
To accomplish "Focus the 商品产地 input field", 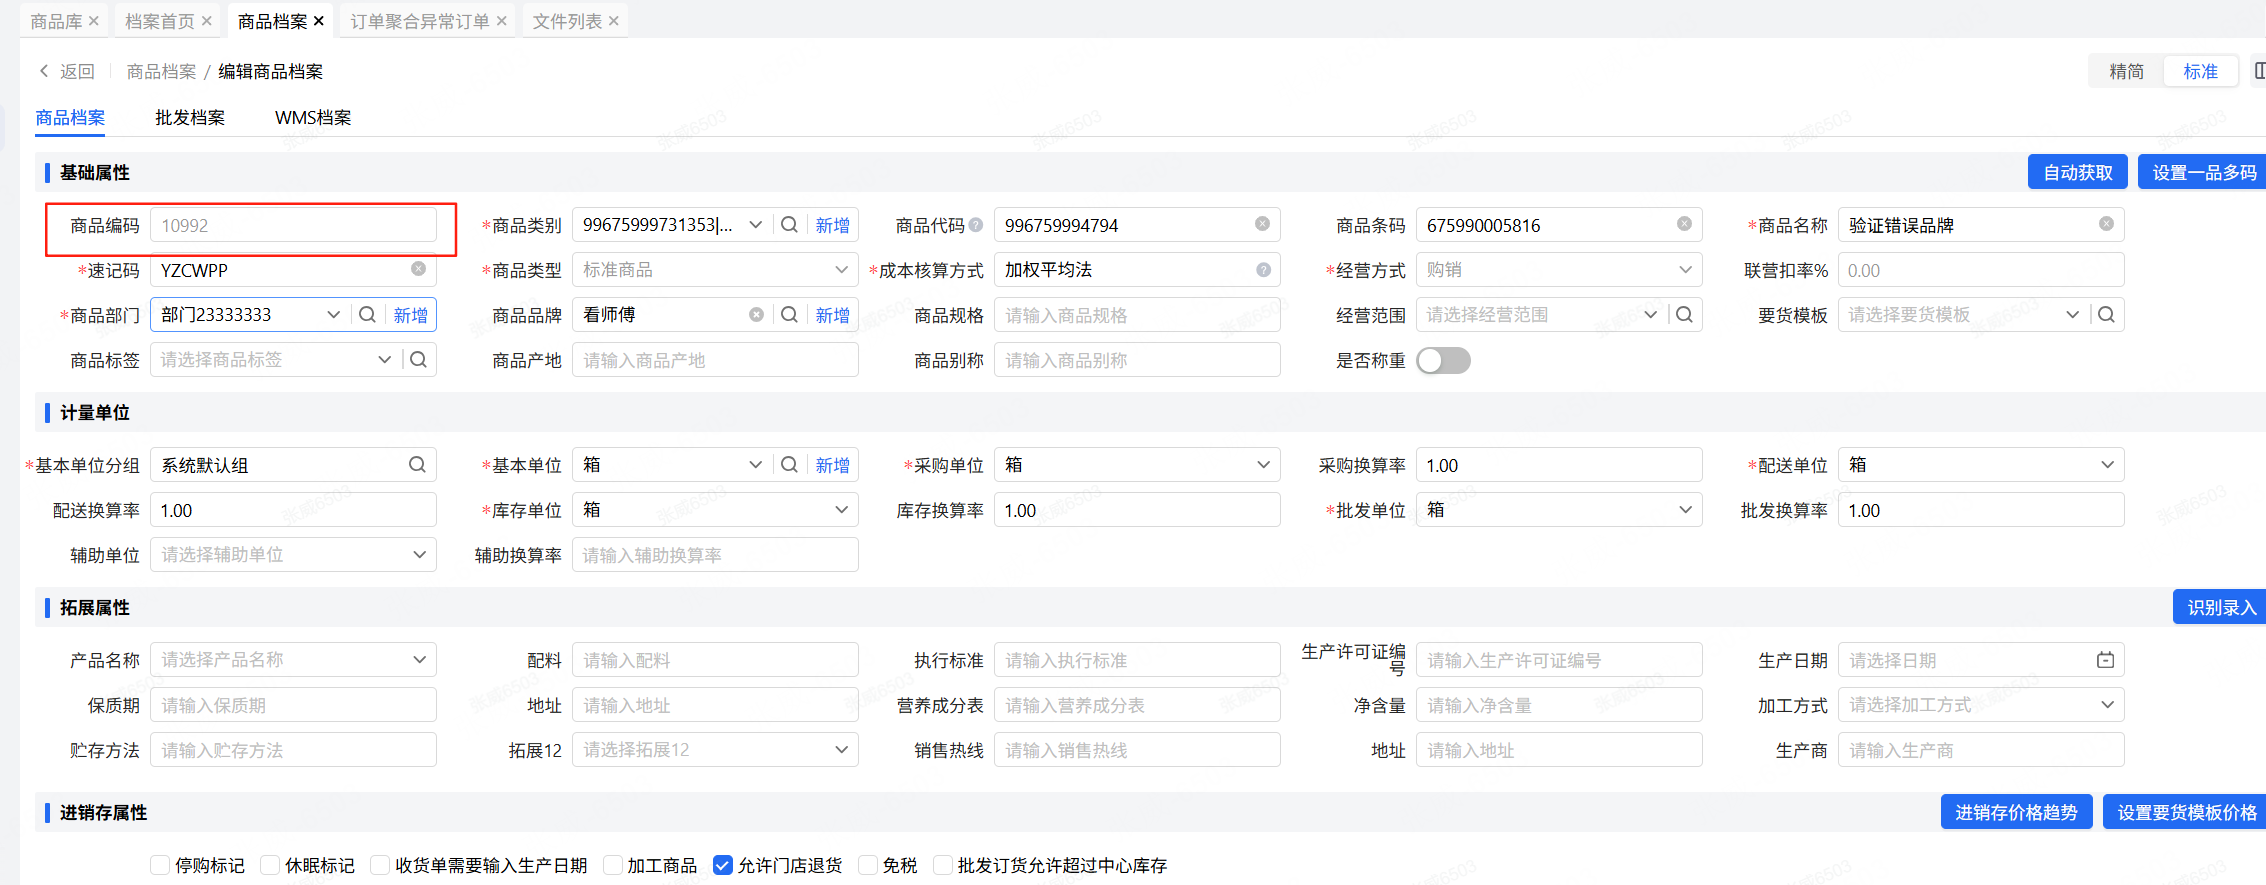I will coord(715,360).
